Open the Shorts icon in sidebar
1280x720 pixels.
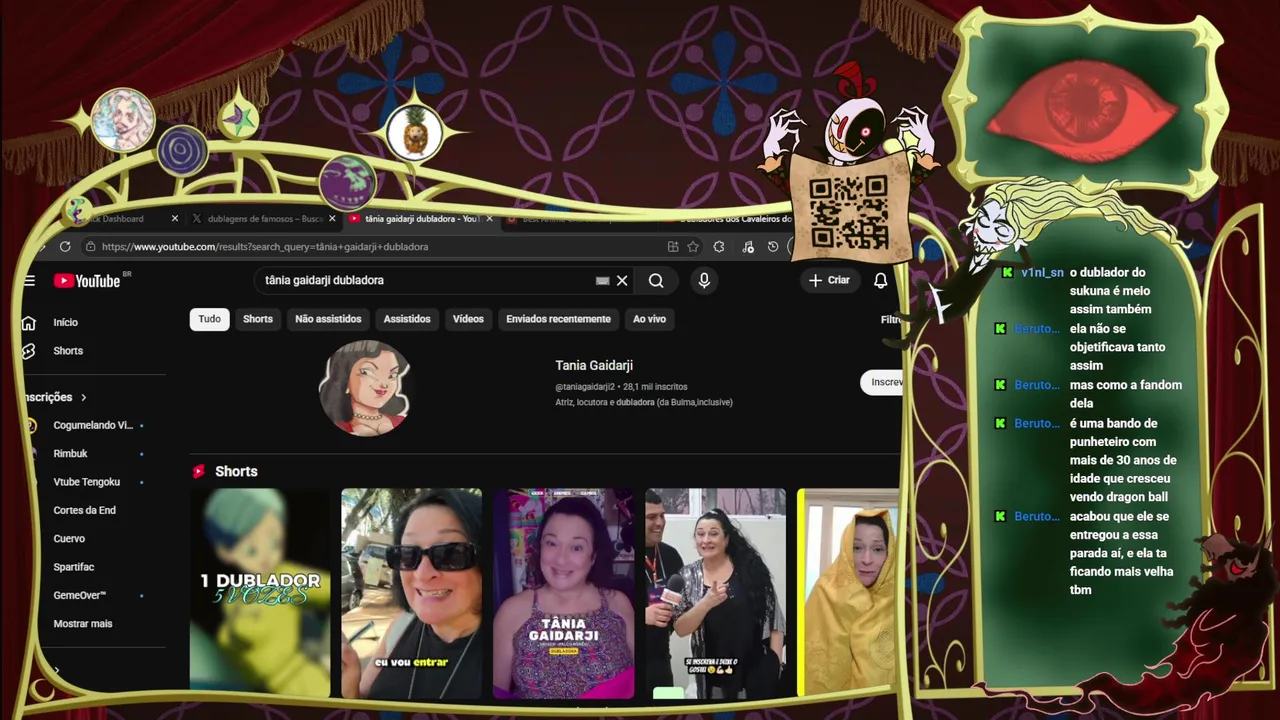(29, 351)
